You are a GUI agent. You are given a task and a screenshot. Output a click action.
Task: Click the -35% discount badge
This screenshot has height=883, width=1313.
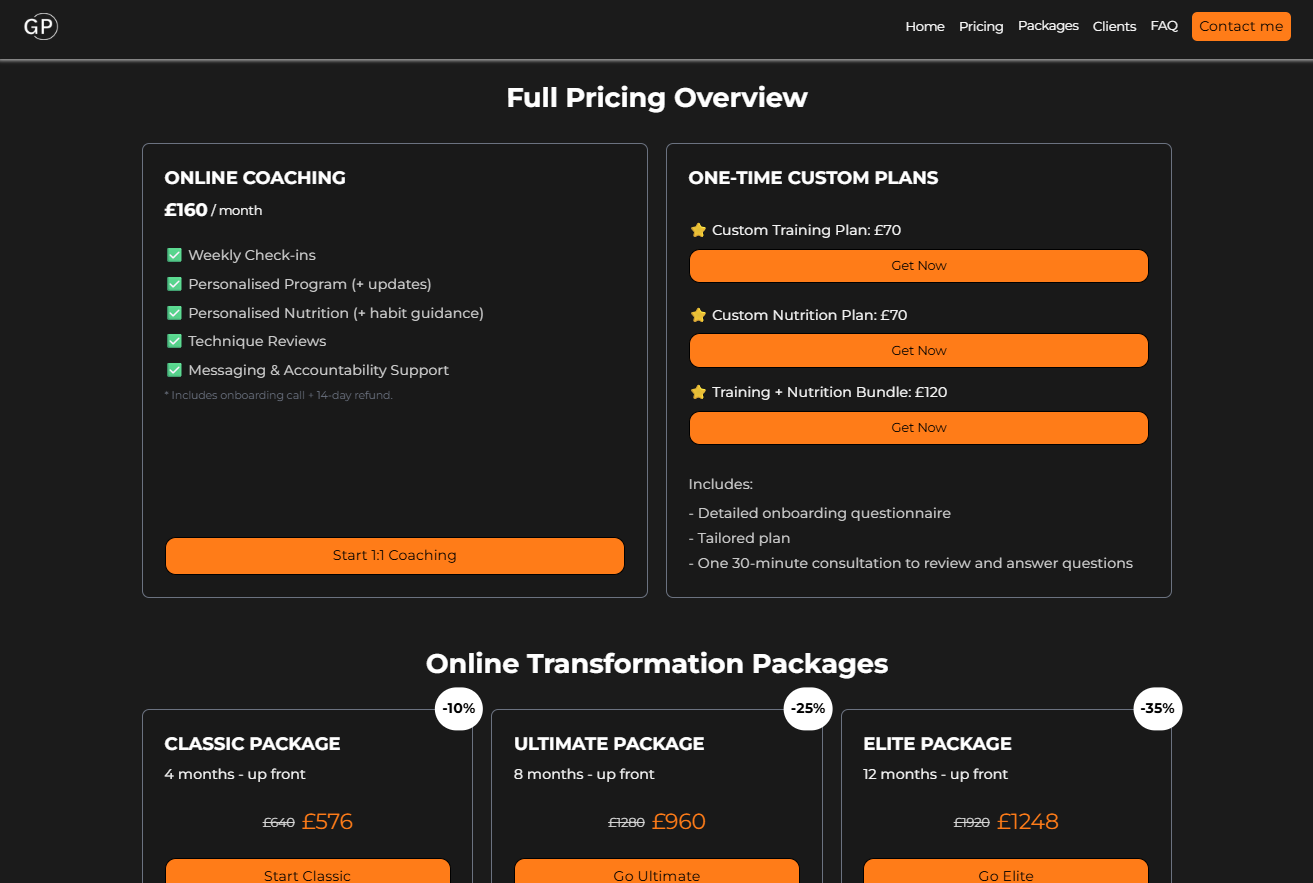(x=1157, y=709)
